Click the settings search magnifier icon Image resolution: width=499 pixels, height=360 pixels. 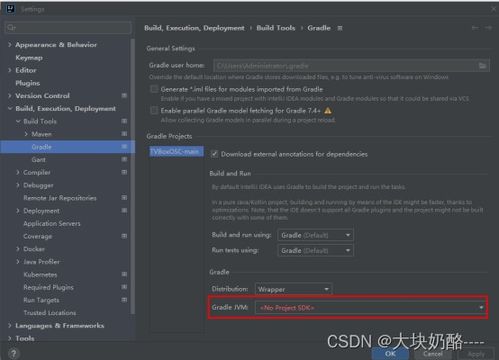point(11,28)
